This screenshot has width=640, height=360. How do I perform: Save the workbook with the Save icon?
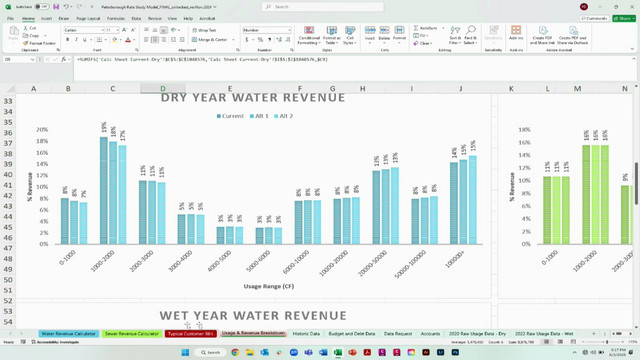tap(56, 7)
